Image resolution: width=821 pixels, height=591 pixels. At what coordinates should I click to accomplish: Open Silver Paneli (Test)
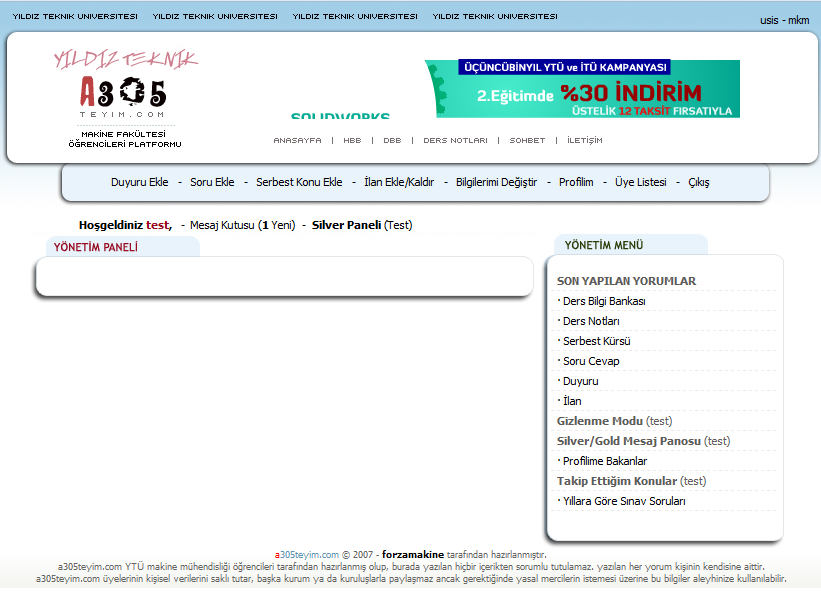click(x=362, y=225)
